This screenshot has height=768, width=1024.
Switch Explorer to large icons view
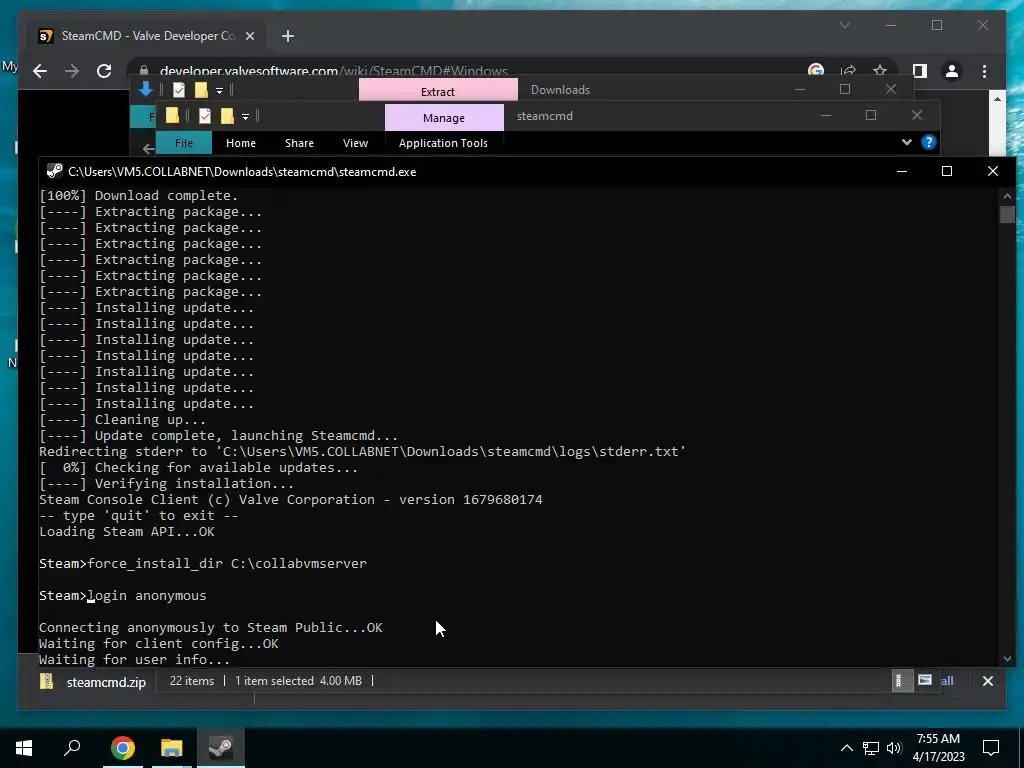tap(925, 680)
